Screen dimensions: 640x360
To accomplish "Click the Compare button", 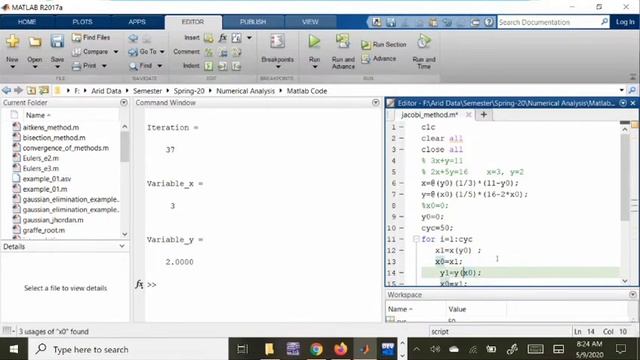I will click(x=91, y=52).
